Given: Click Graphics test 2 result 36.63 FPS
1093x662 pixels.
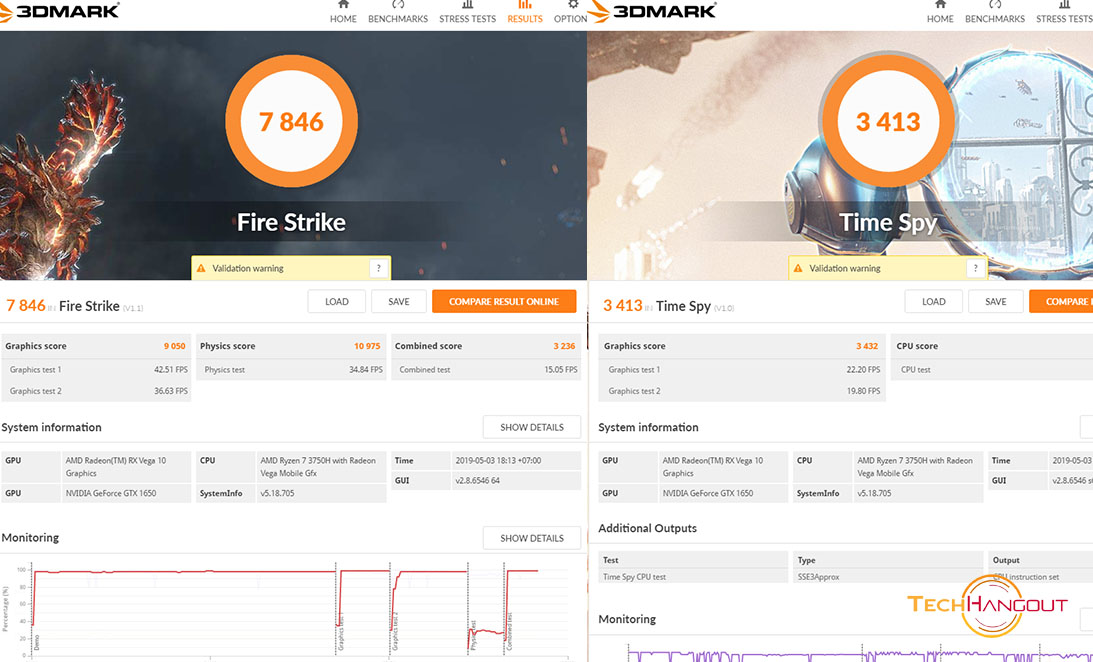Looking at the screenshot, I should [x=171, y=391].
